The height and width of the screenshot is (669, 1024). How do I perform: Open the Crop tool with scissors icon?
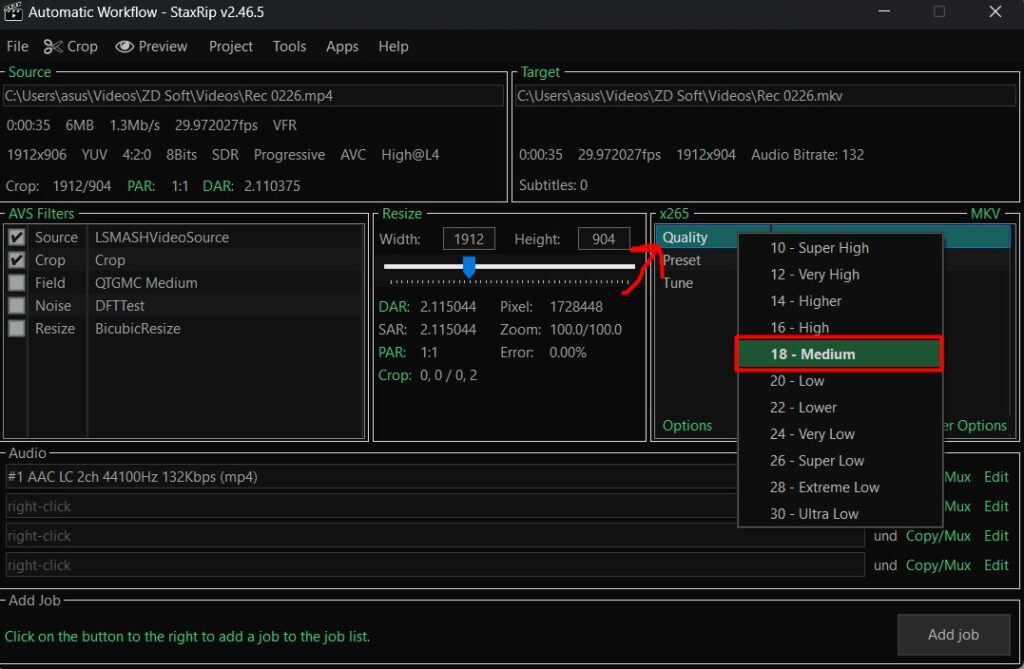pyautogui.click(x=70, y=46)
